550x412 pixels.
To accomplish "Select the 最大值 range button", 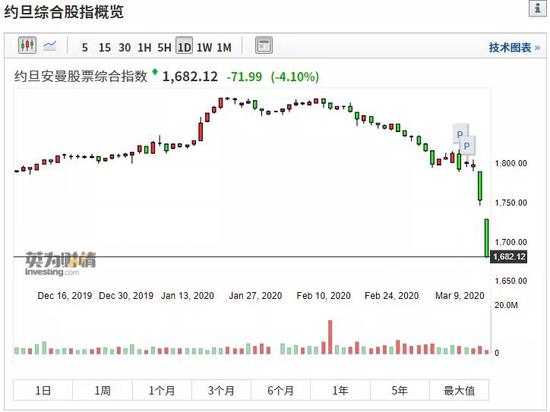I will click(459, 390).
